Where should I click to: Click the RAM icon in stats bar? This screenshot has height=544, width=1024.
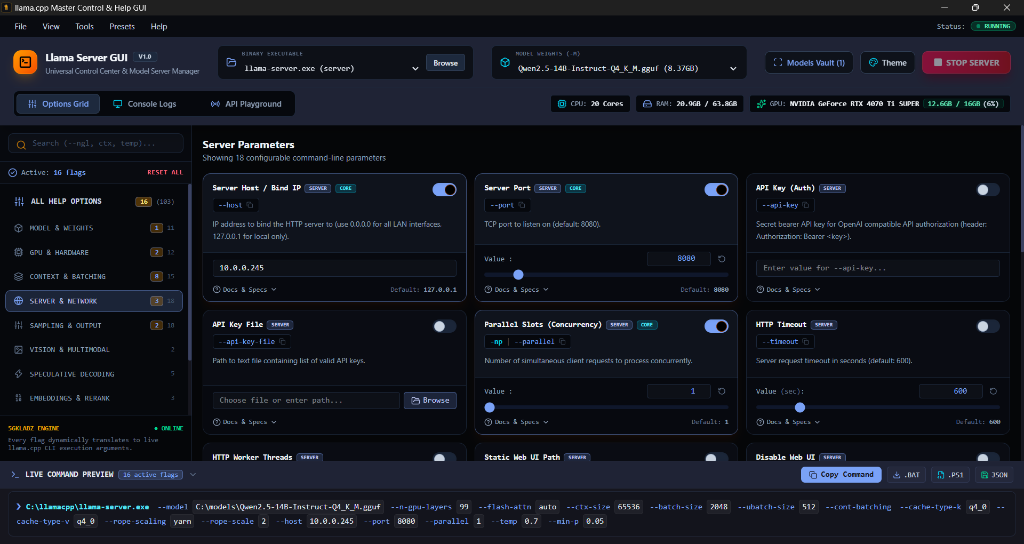click(x=647, y=104)
